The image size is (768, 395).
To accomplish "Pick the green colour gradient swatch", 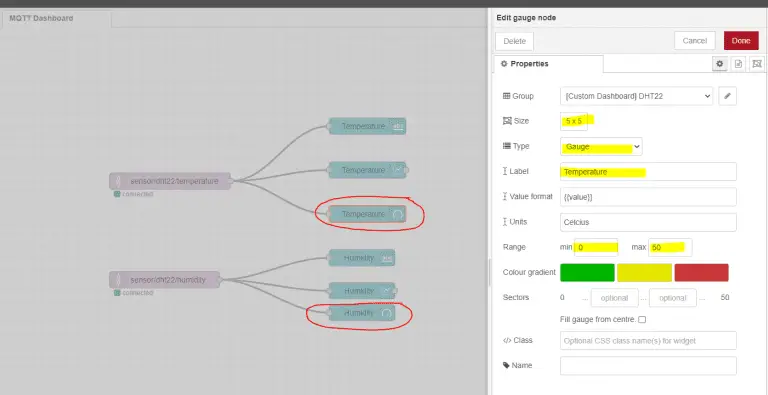I will (587, 272).
